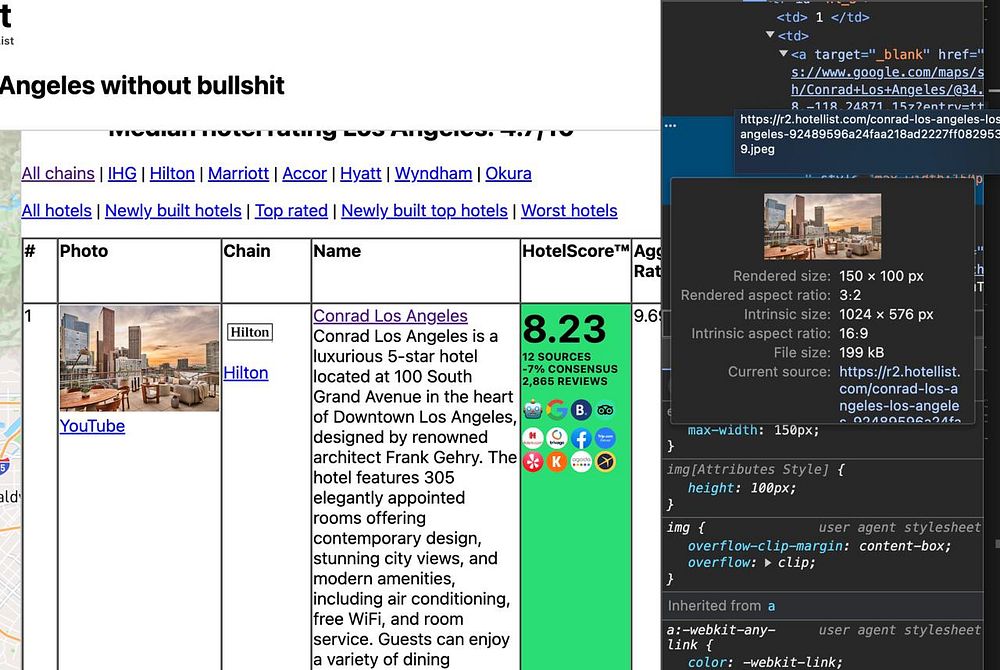This screenshot has width=1000, height=670.
Task: Click the Kayak source icon
Action: point(557,462)
